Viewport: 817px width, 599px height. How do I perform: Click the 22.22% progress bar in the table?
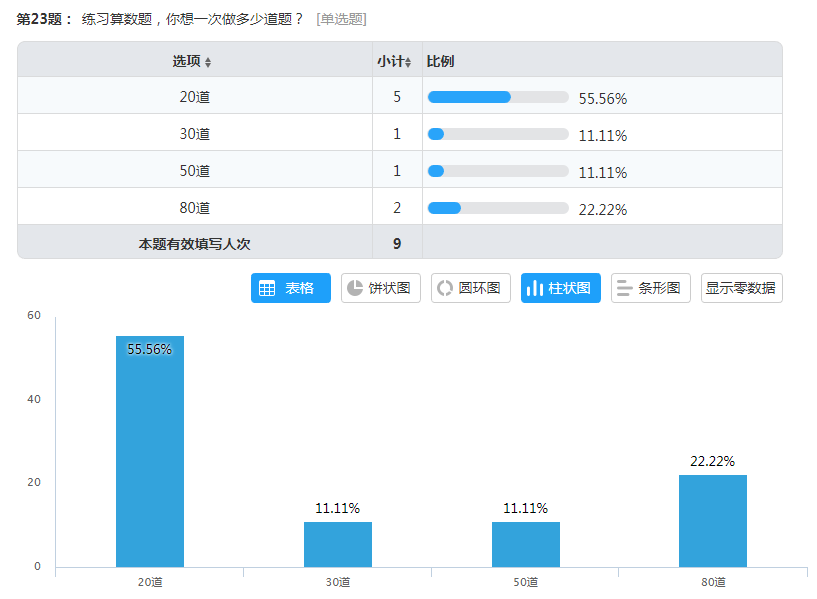point(498,208)
